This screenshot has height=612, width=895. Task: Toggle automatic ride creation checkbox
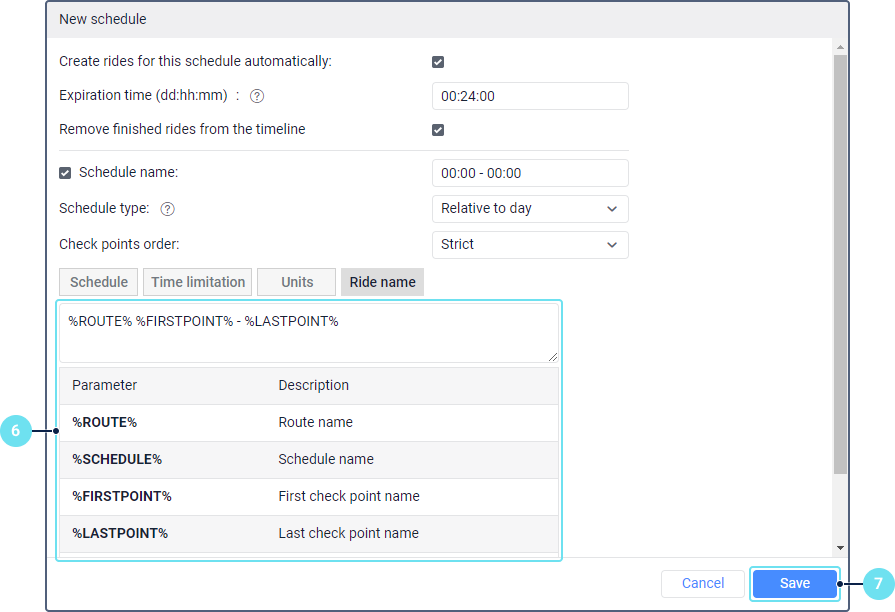click(438, 62)
